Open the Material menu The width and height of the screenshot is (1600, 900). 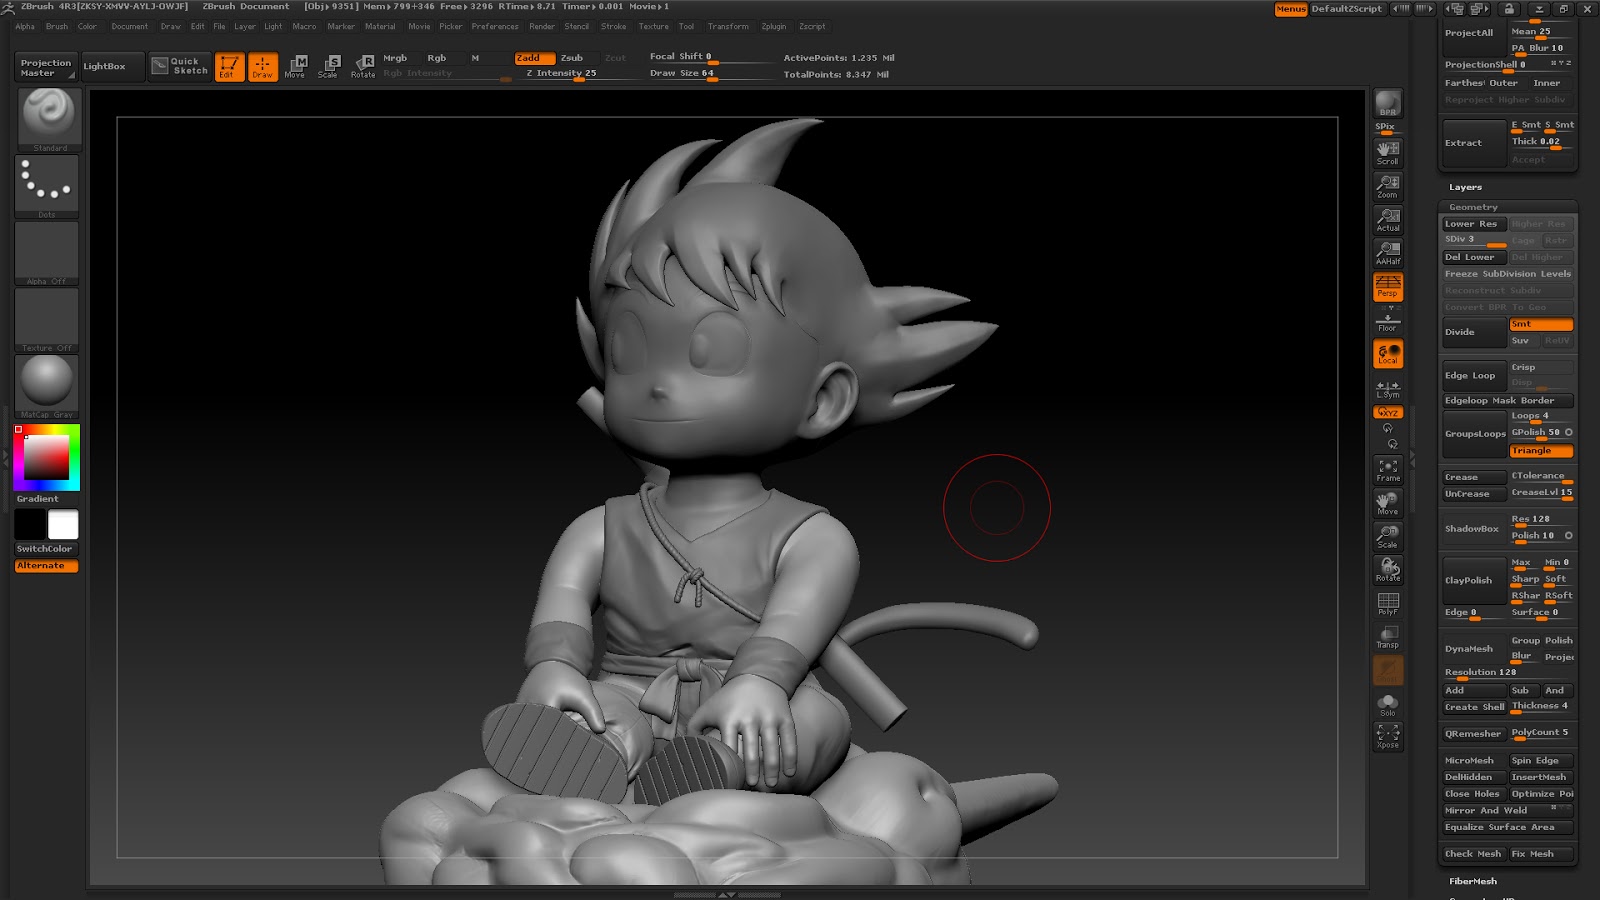380,27
